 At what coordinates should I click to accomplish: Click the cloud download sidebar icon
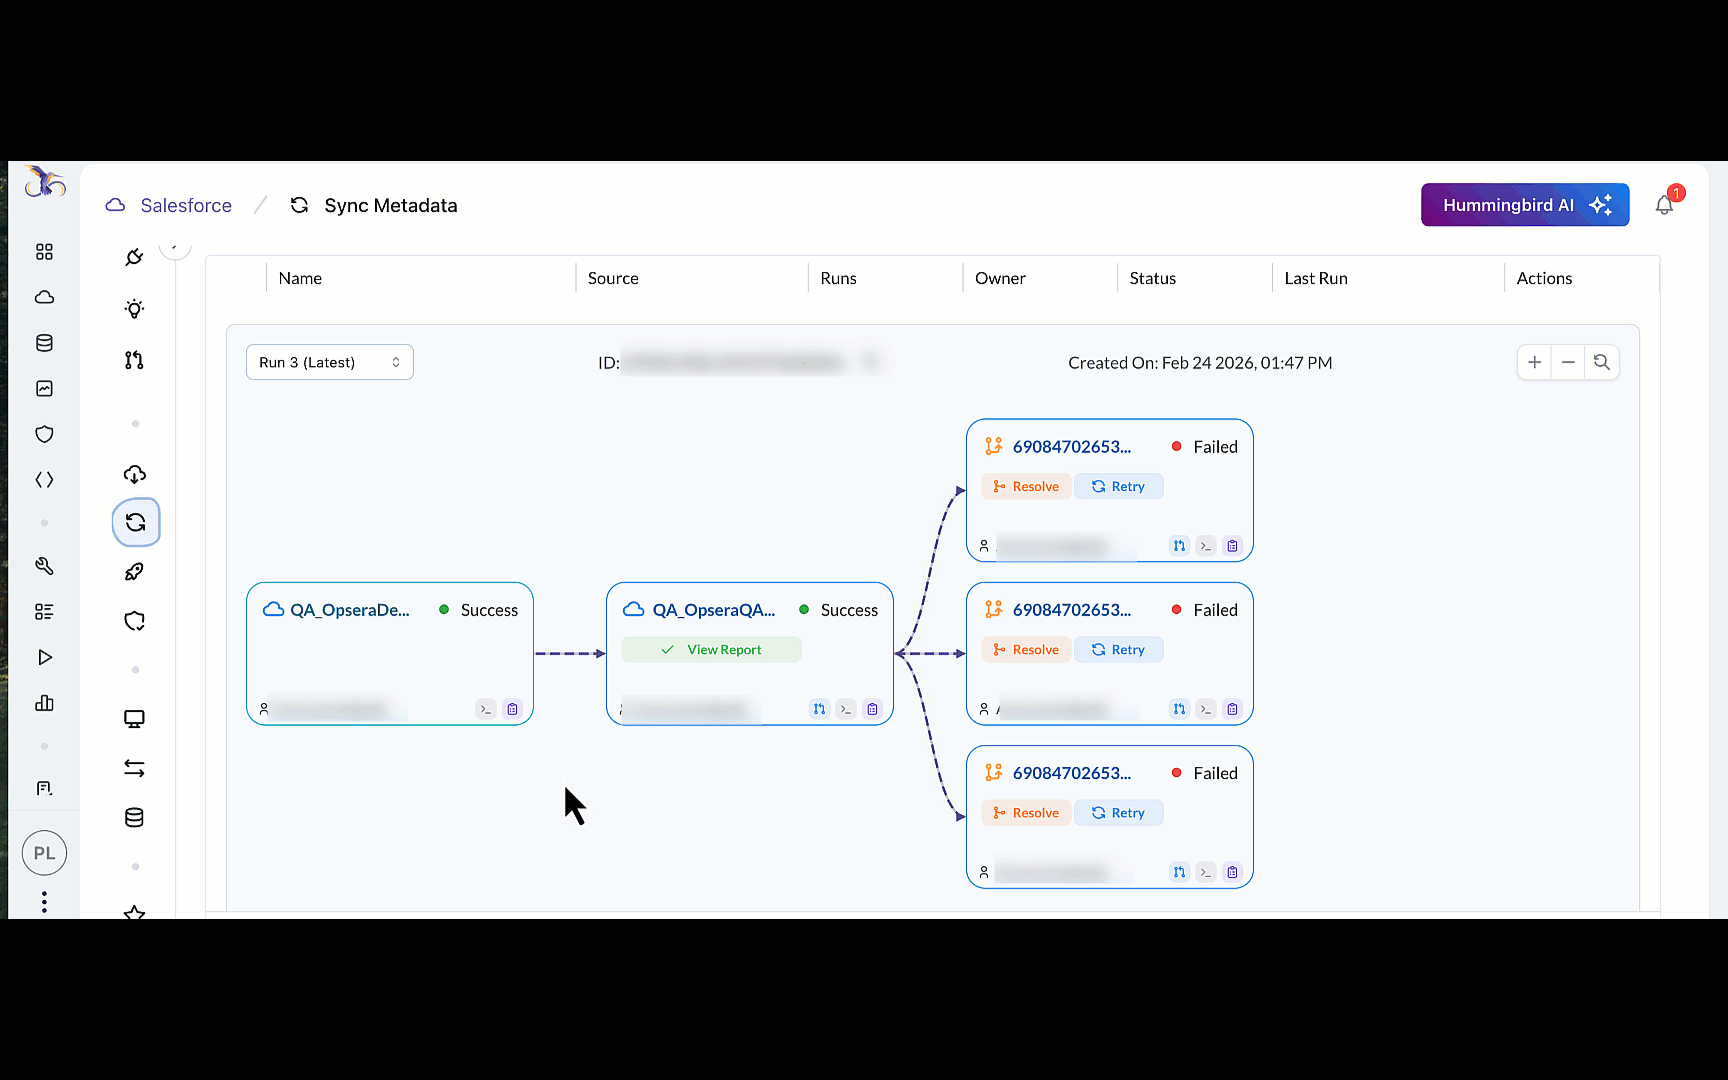tap(134, 474)
